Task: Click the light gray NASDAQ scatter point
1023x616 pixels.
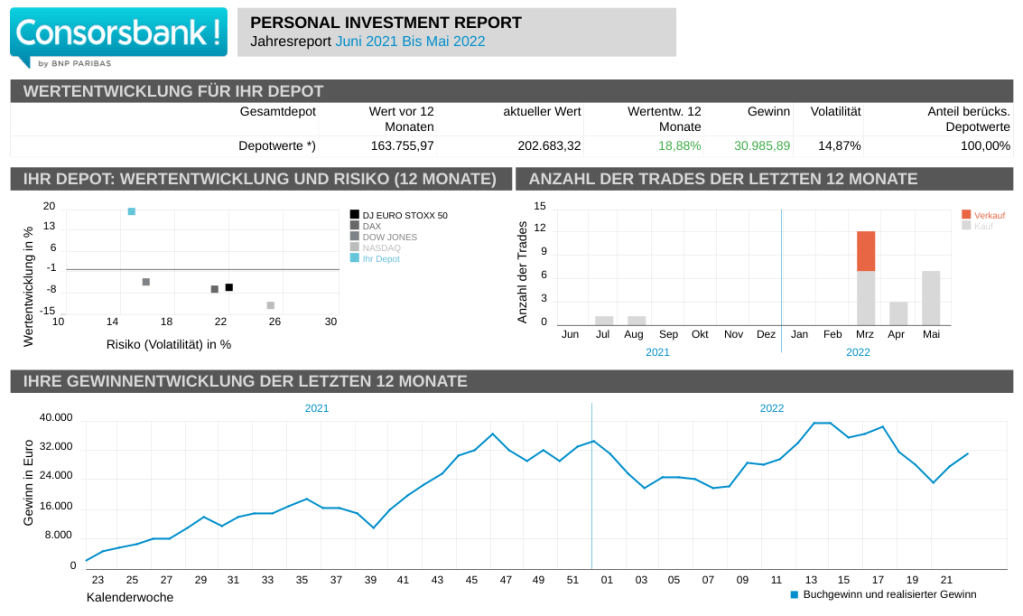Action: coord(270,305)
